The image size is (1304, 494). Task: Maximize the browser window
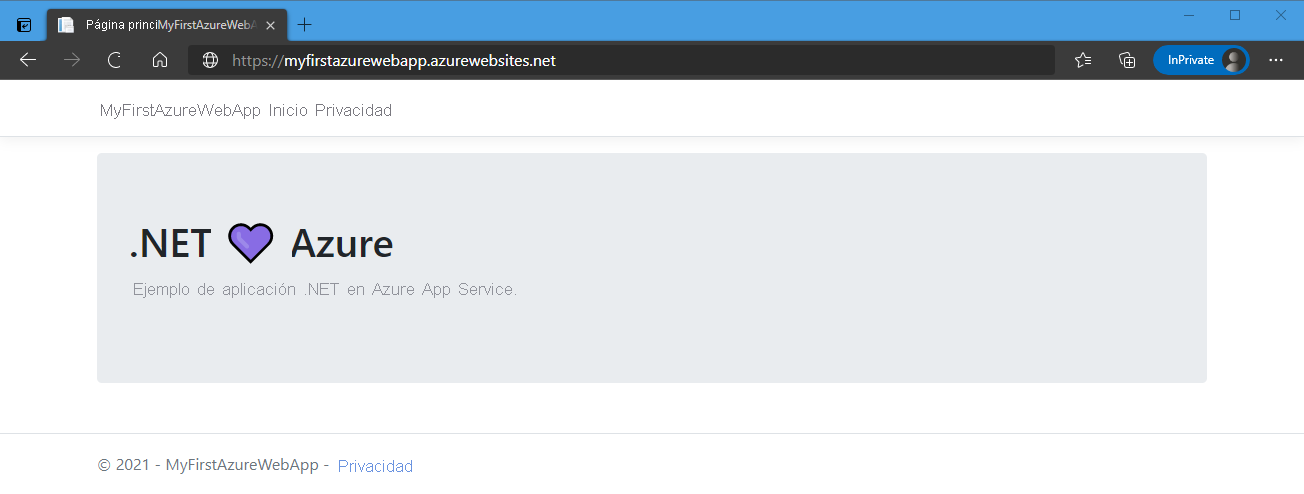pyautogui.click(x=1235, y=15)
